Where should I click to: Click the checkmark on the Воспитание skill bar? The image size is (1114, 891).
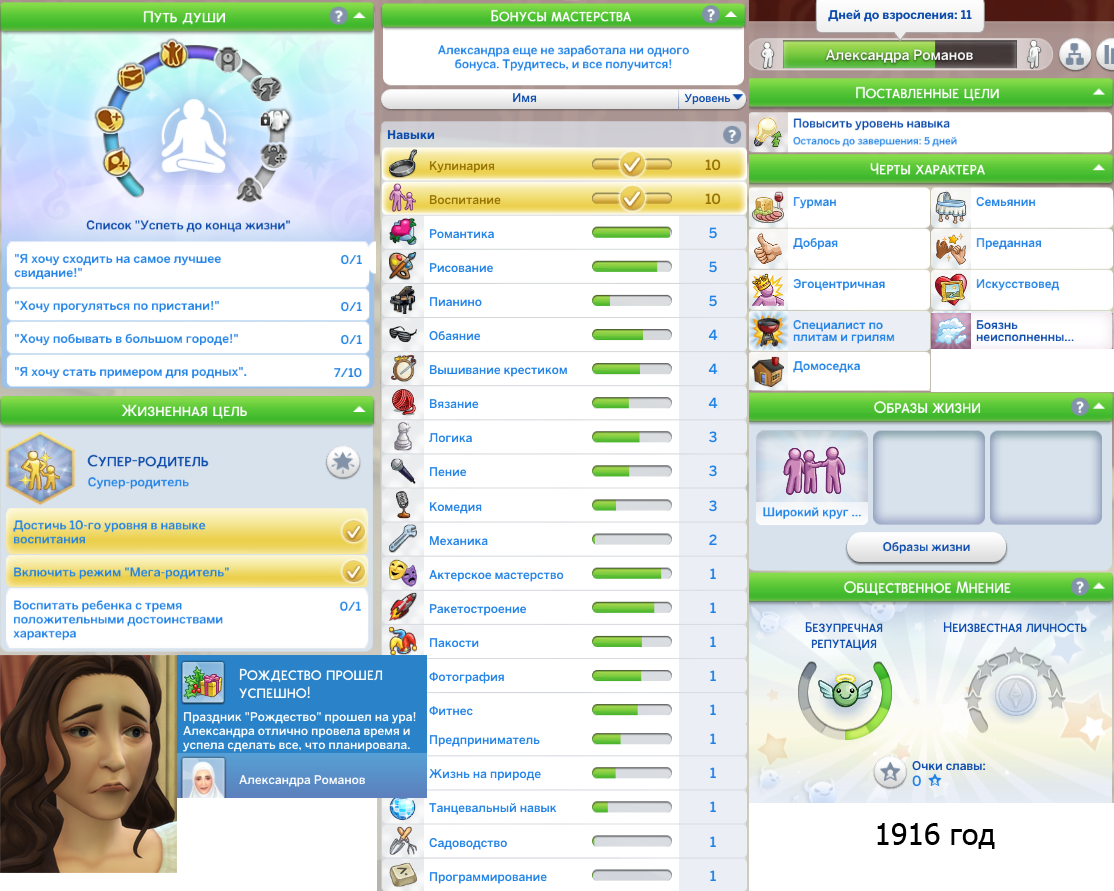click(x=631, y=199)
